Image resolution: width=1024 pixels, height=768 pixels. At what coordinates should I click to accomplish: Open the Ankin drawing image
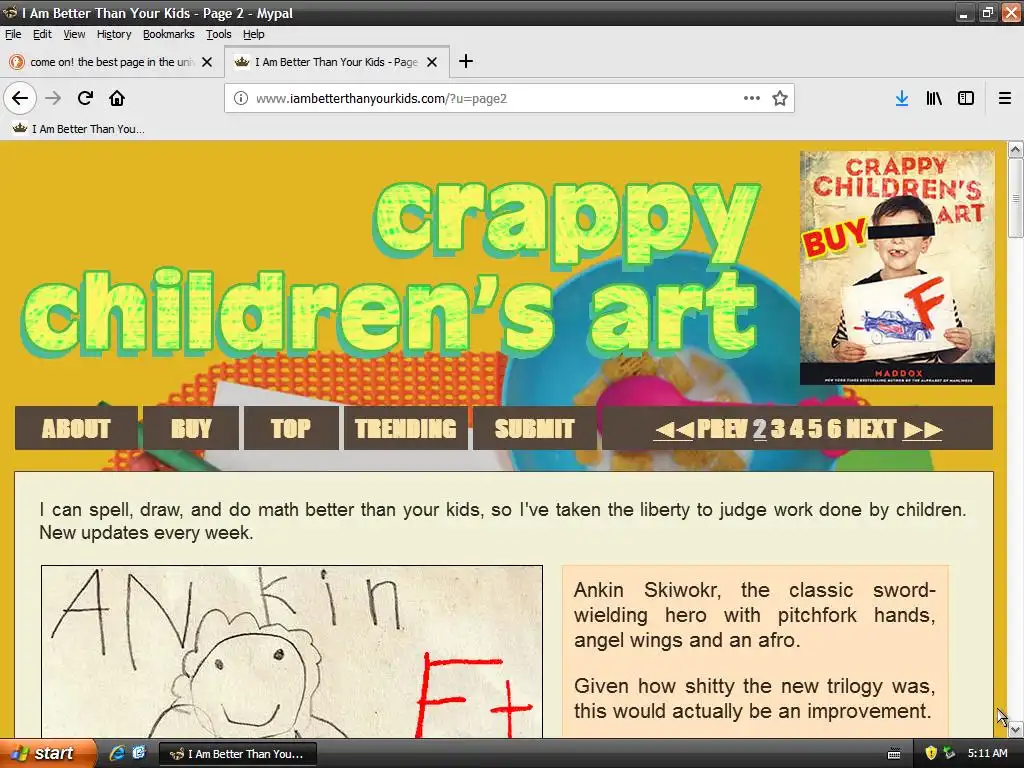292,652
